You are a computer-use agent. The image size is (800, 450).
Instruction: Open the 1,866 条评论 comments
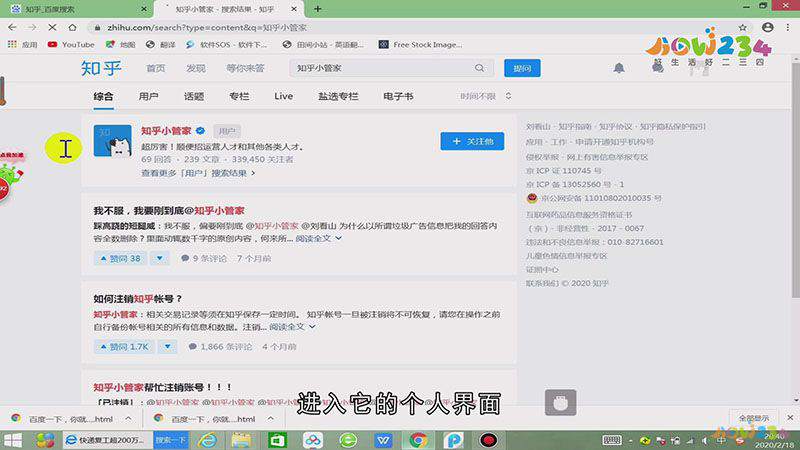(x=220, y=346)
